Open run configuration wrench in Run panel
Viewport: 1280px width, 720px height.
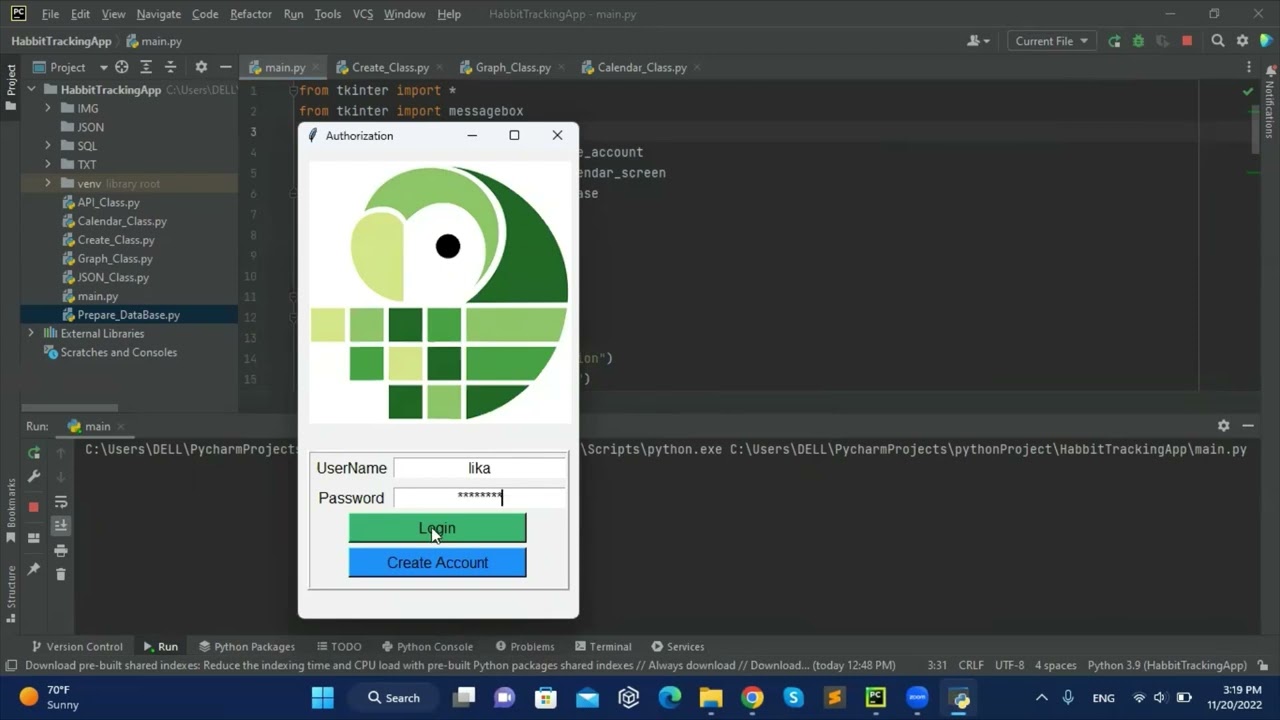pyautogui.click(x=34, y=477)
